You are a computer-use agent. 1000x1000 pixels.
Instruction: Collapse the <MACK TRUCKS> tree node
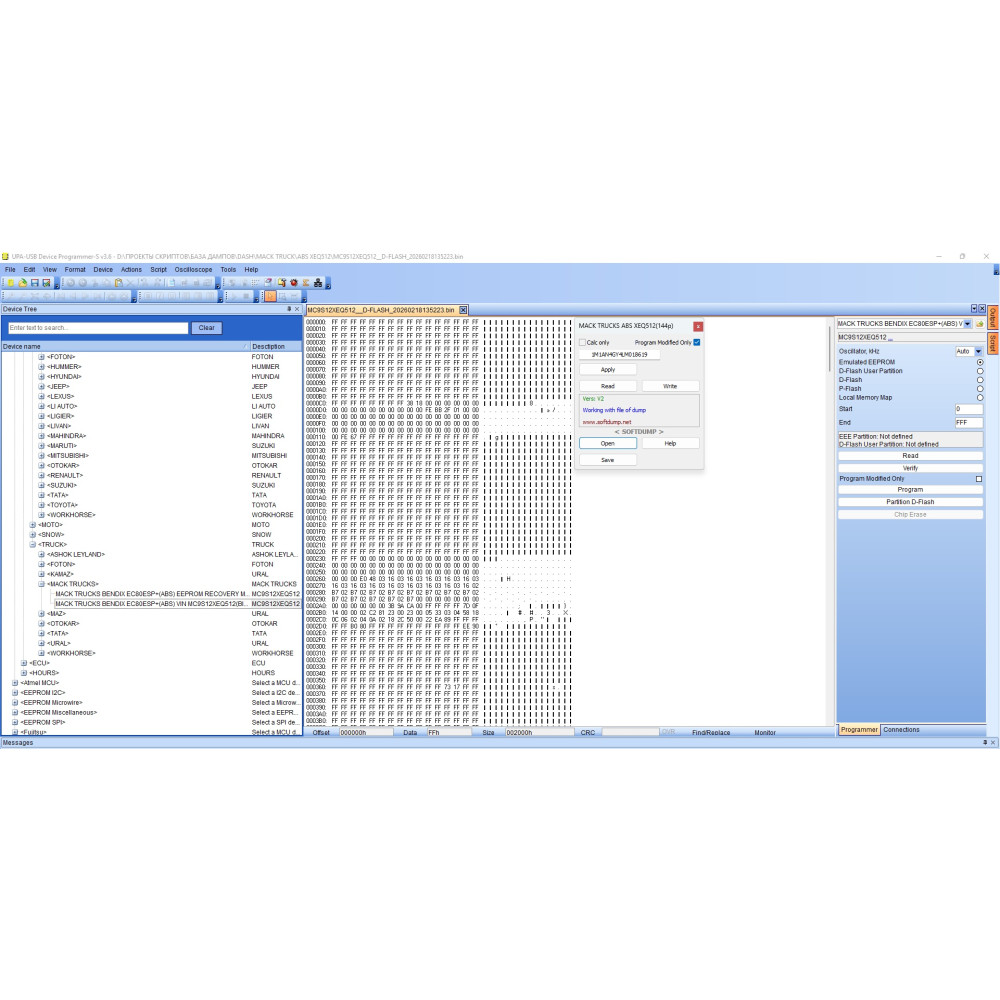click(41, 584)
